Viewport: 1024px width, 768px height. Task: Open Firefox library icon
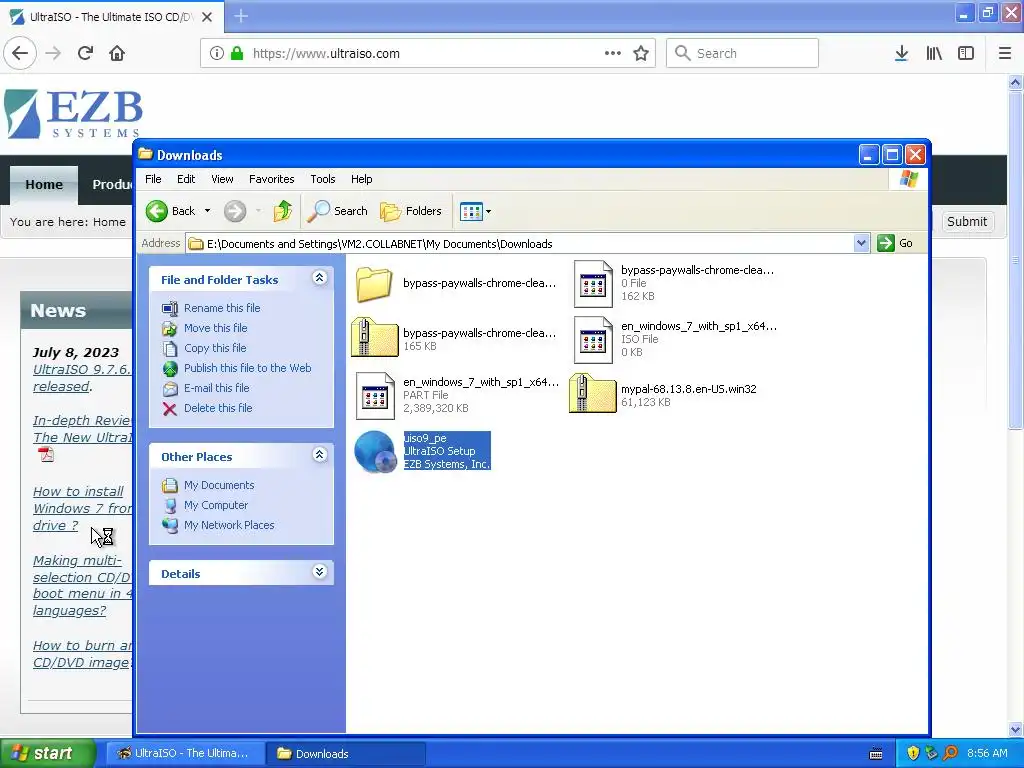click(934, 54)
